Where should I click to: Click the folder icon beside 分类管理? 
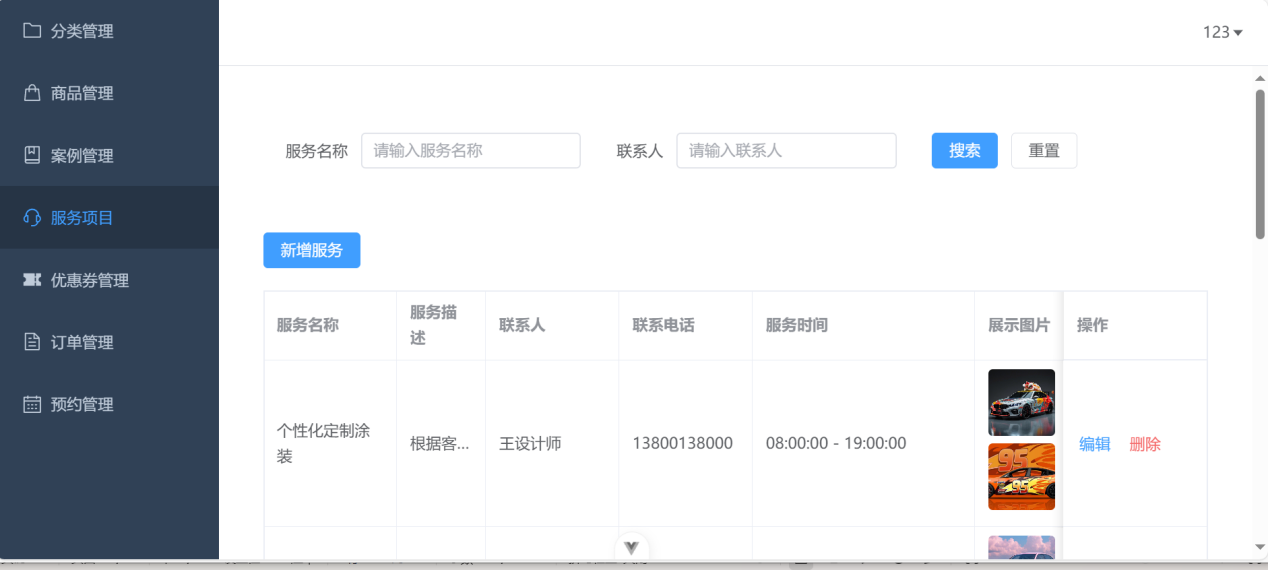[32, 31]
